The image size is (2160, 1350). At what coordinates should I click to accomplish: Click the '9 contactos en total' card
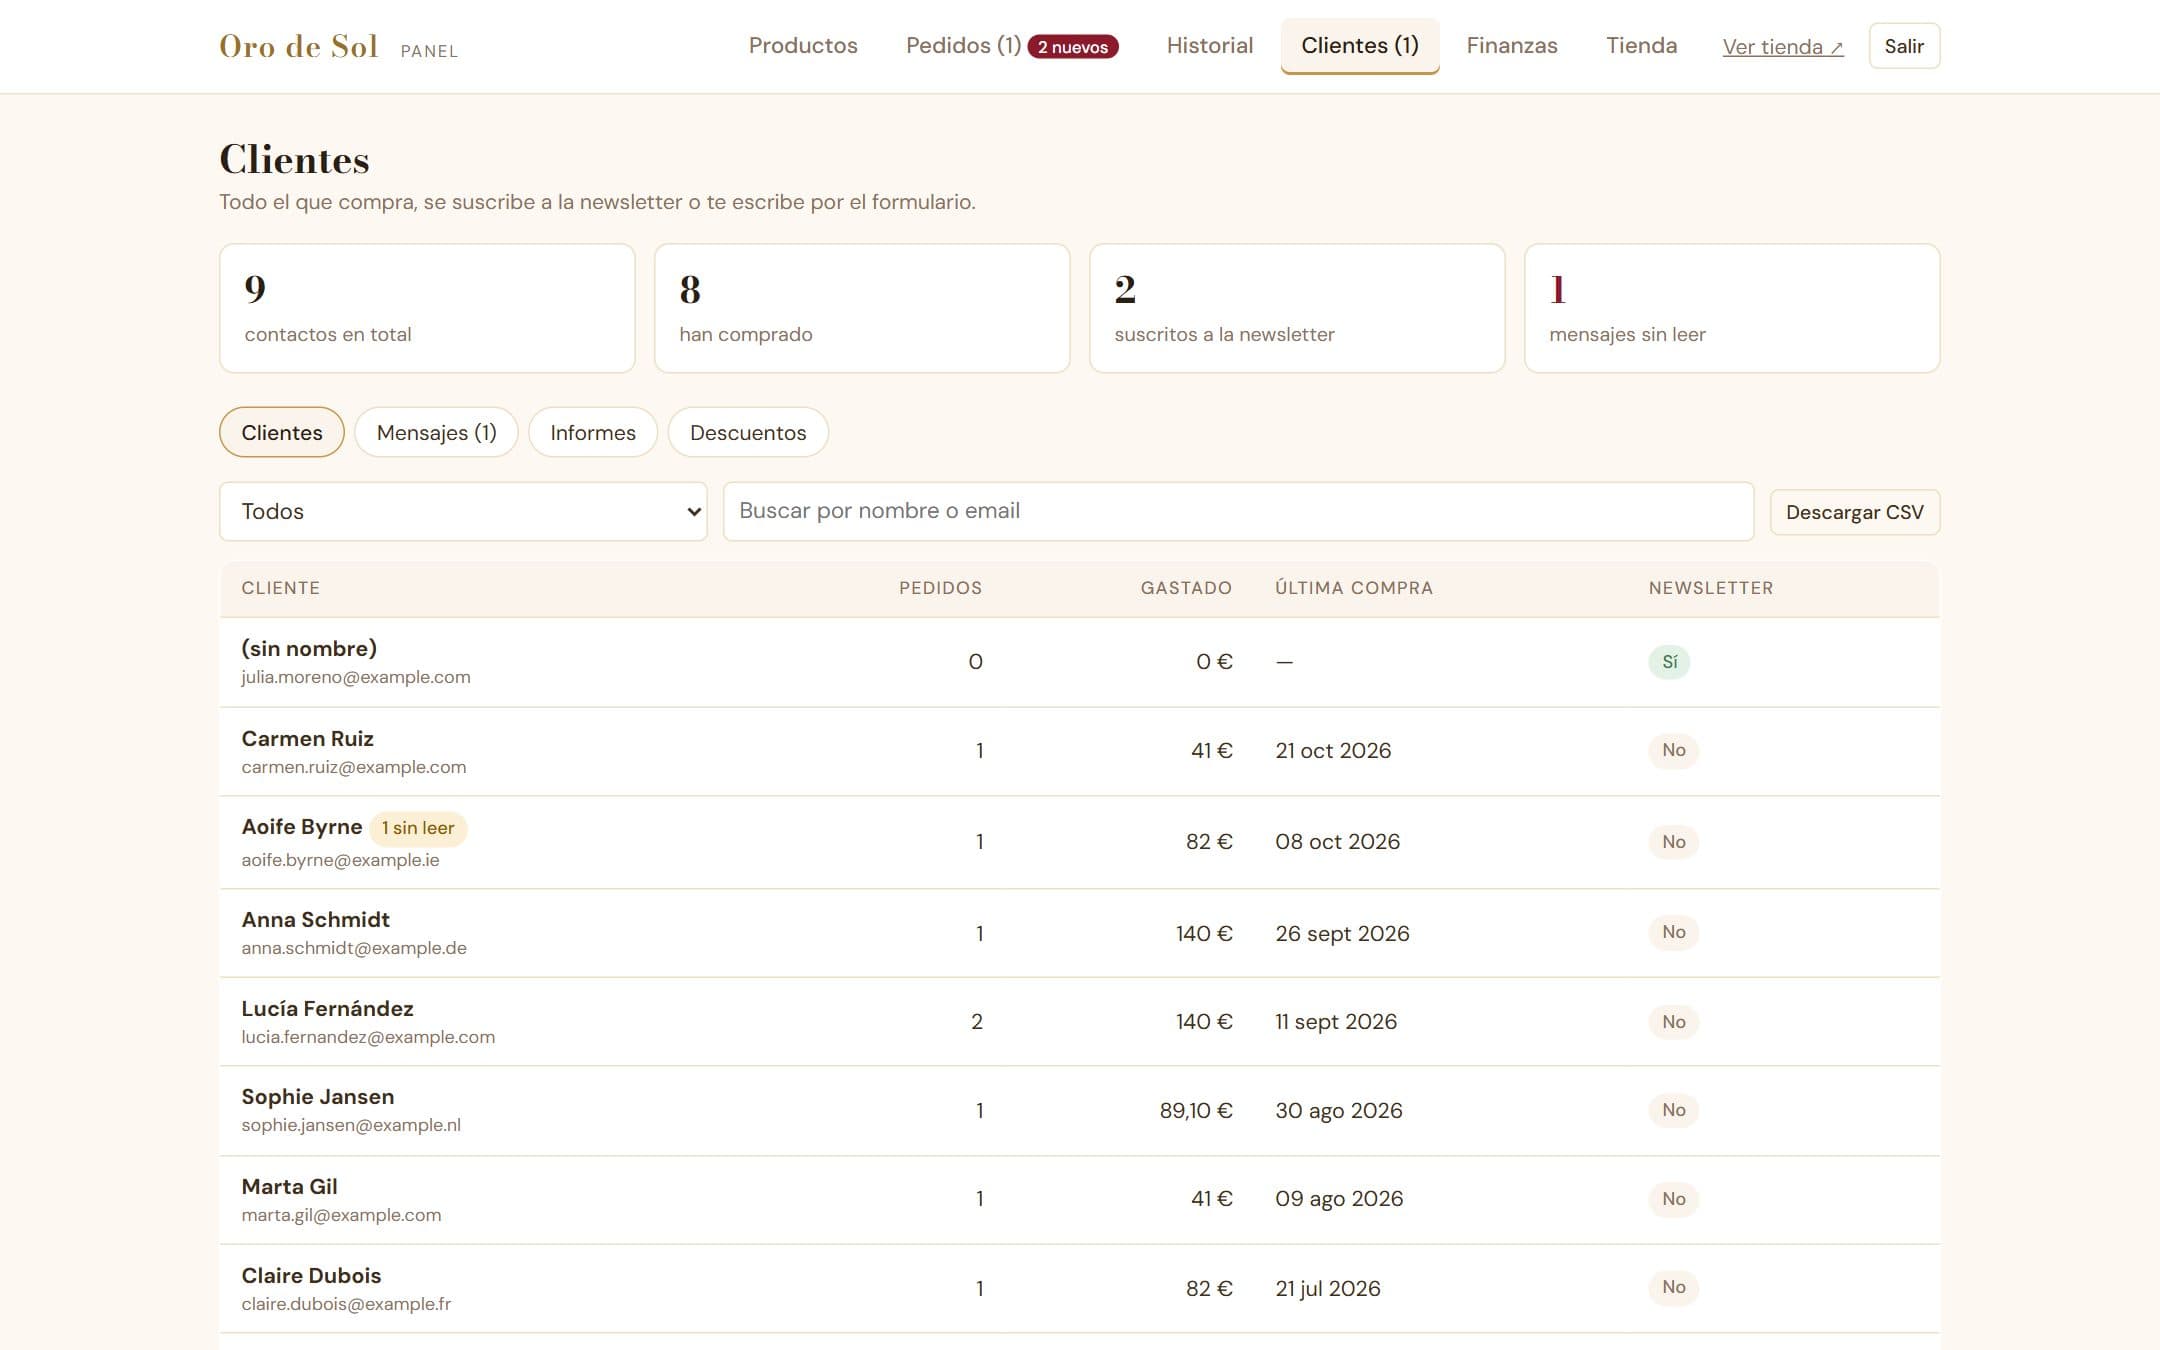tap(427, 308)
